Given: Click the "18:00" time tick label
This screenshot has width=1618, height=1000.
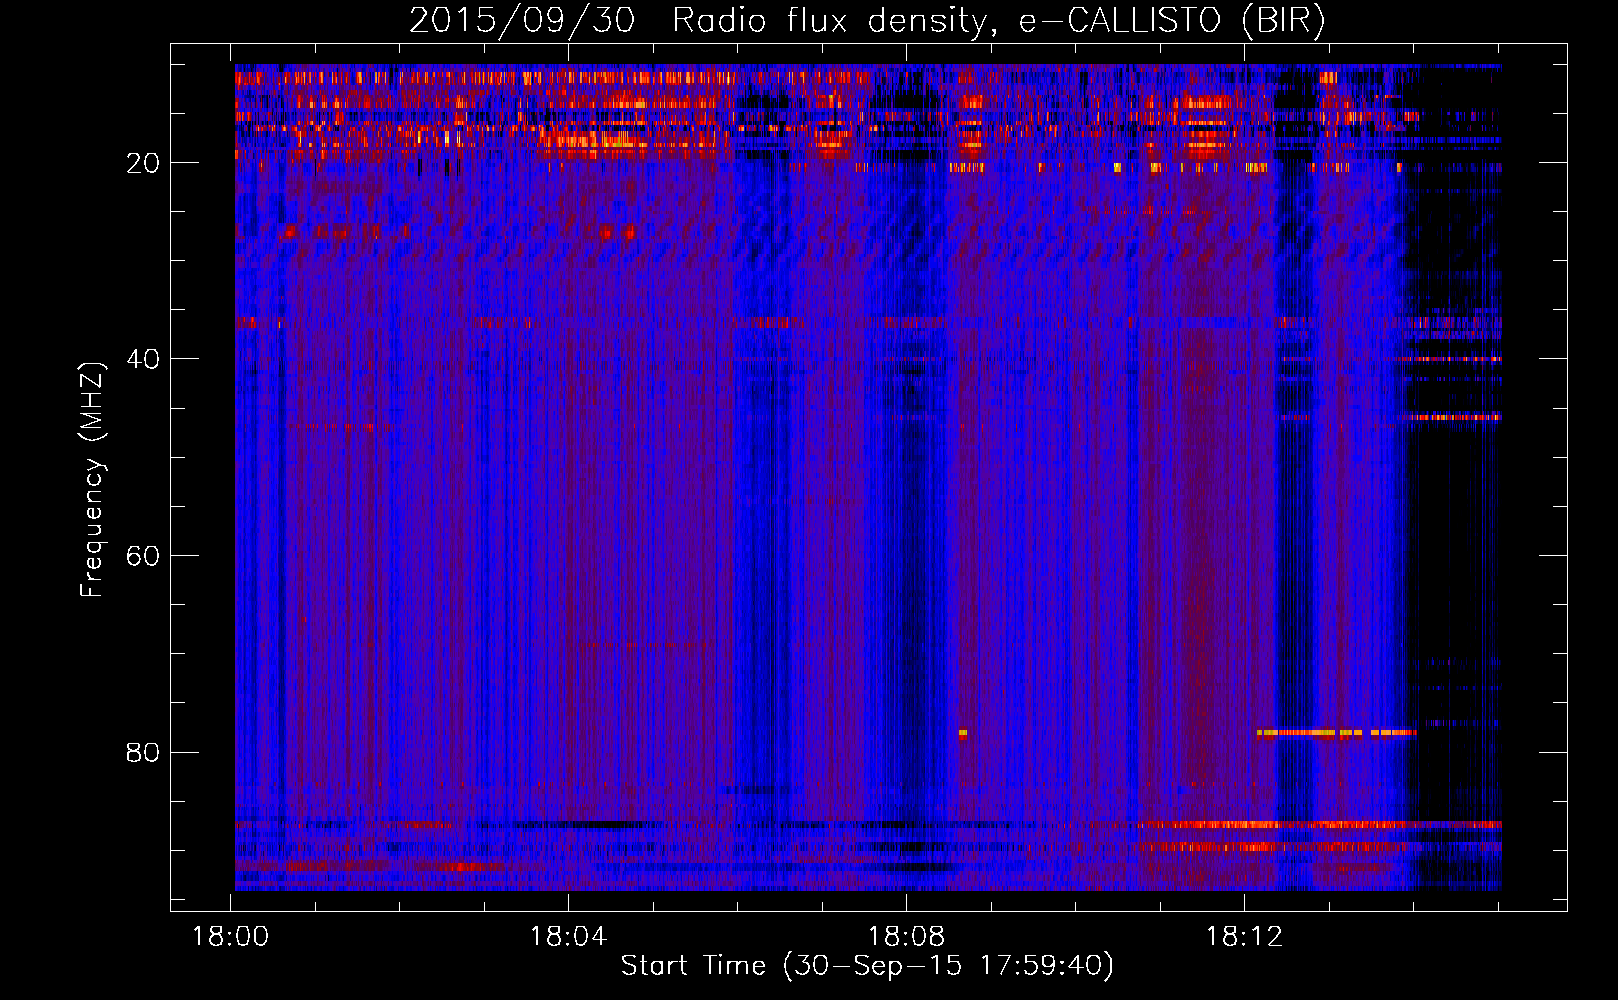Looking at the screenshot, I should pyautogui.click(x=231, y=937).
